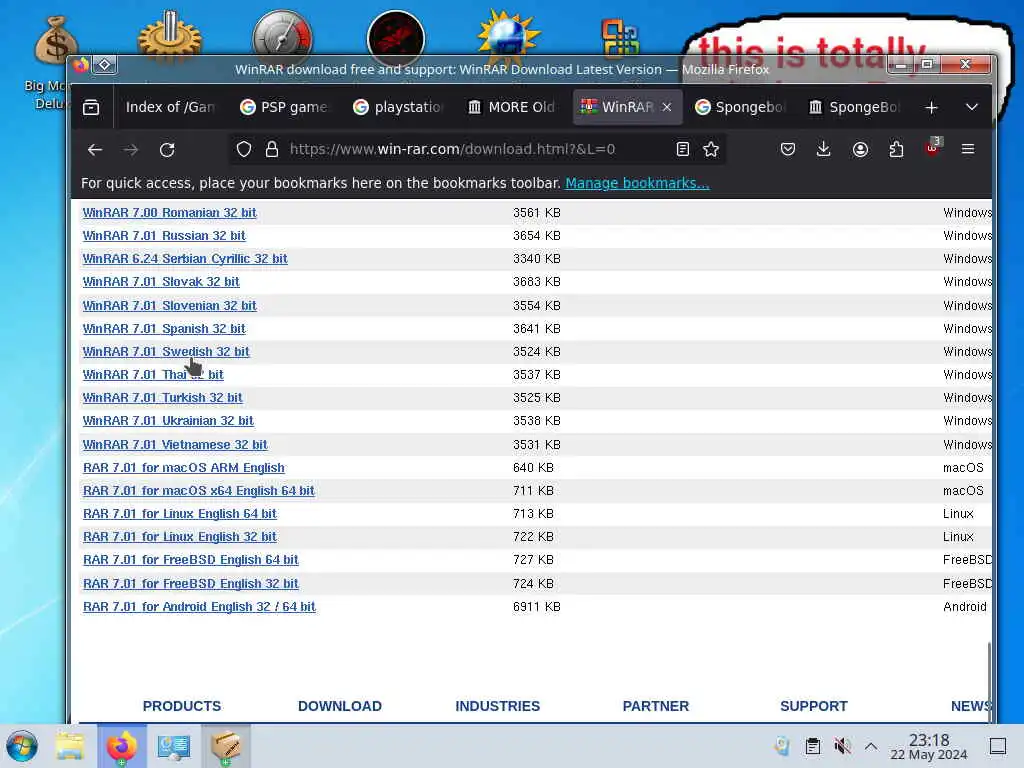Click the show desktop button in taskbar
1024x768 pixels.
coord(998,746)
